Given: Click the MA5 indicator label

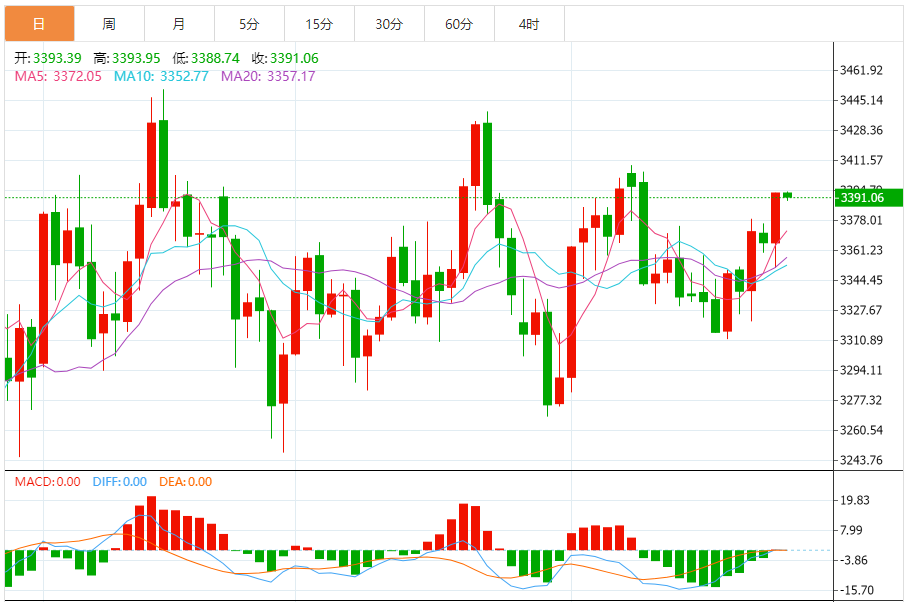Looking at the screenshot, I should (58, 76).
